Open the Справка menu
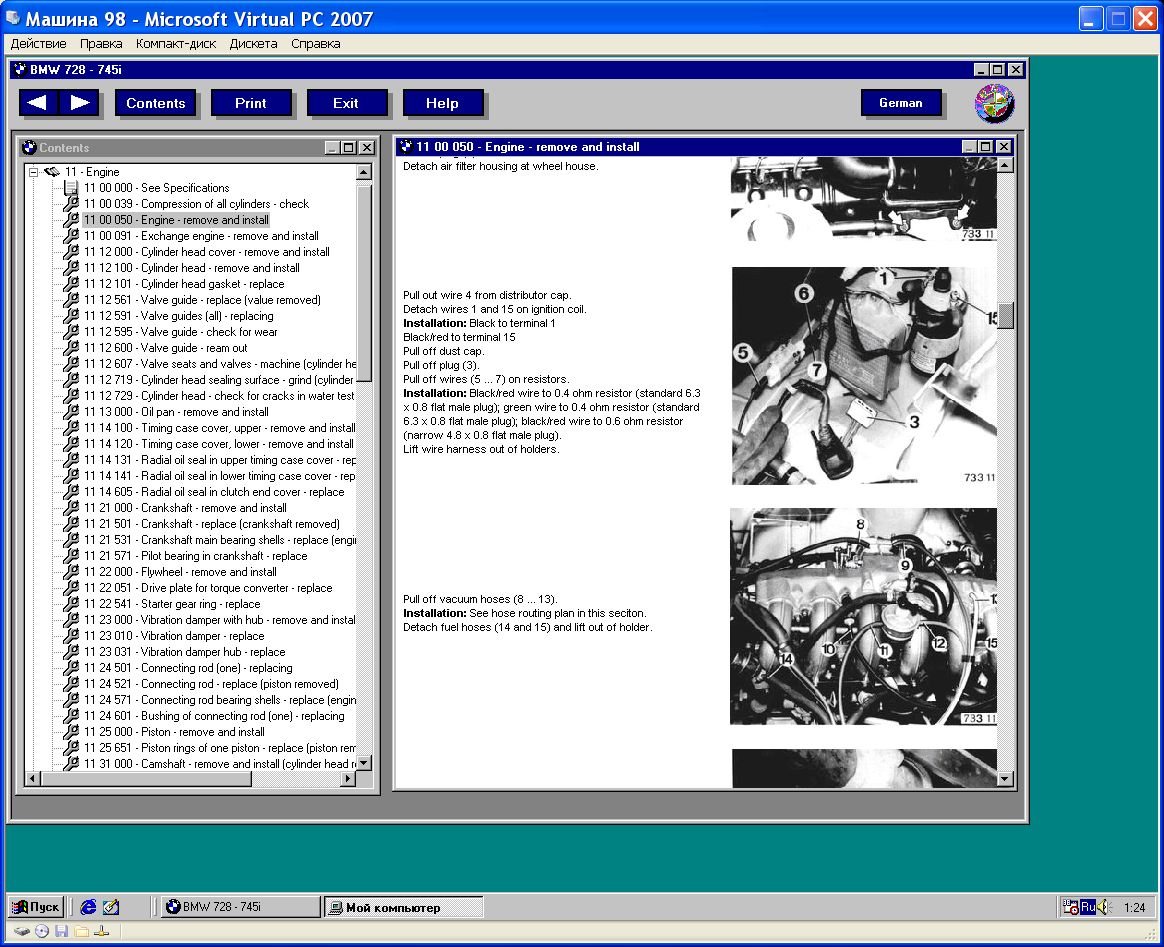This screenshot has width=1164, height=947. (316, 44)
